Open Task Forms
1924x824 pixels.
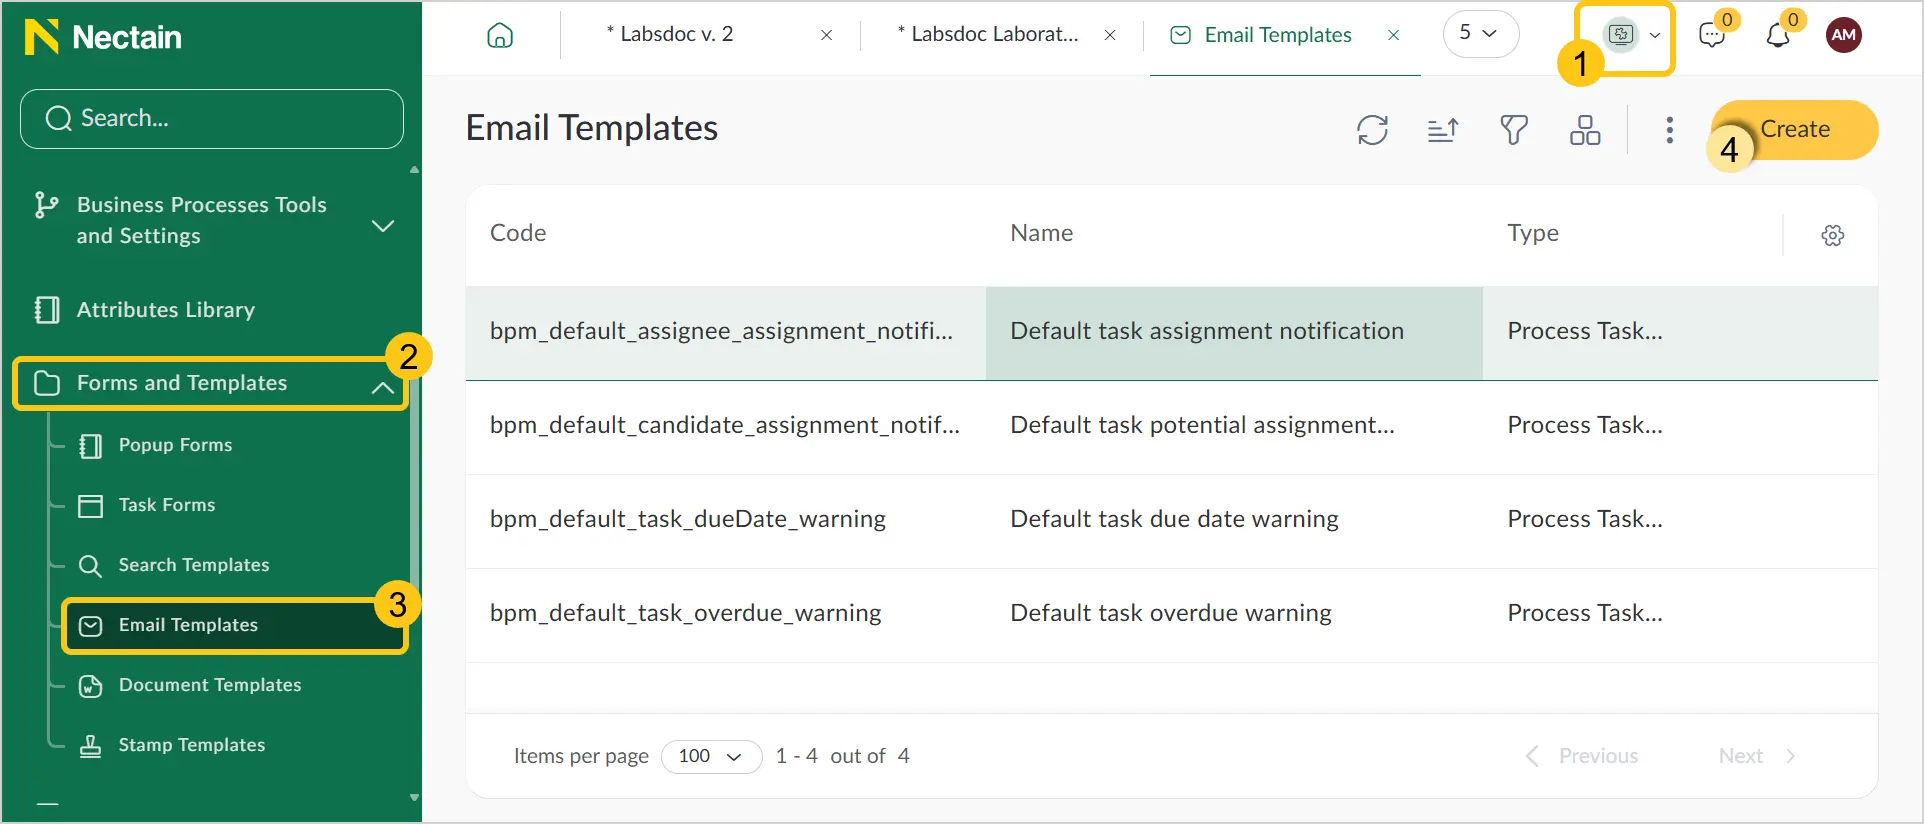[x=167, y=505]
